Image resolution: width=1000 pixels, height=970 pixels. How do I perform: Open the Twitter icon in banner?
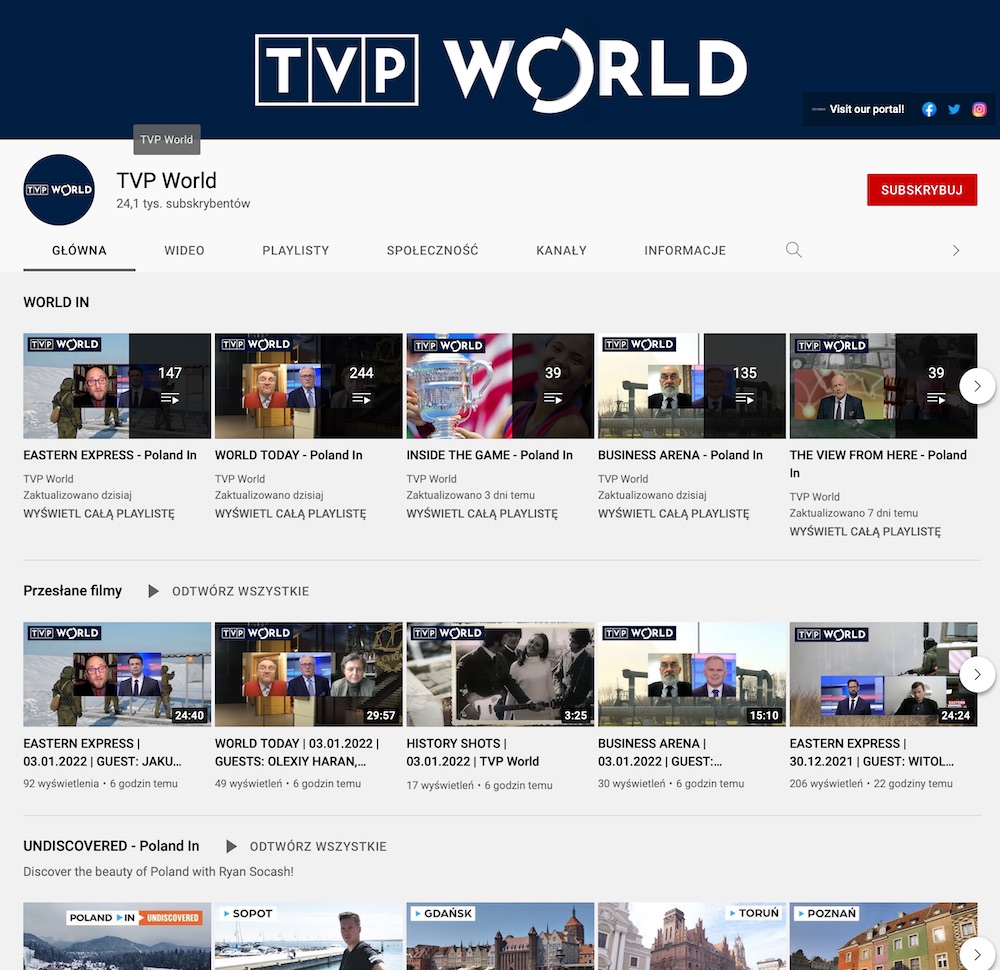pyautogui.click(x=954, y=110)
